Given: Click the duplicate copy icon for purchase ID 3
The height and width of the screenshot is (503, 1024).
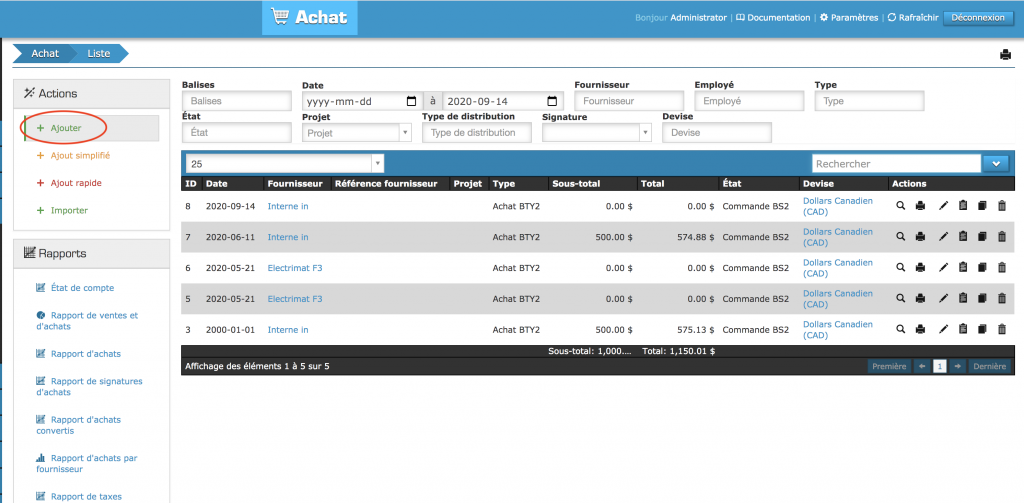Looking at the screenshot, I should (x=982, y=329).
